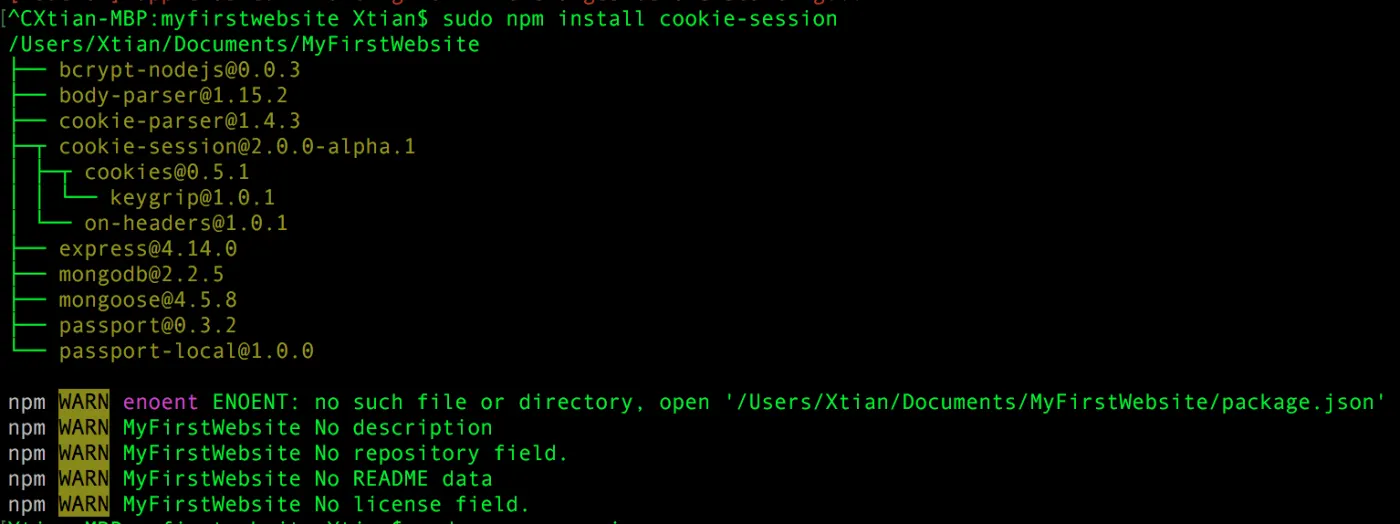Click the 'No repository field.' warning text
This screenshot has height=524, width=1400.
[441, 453]
